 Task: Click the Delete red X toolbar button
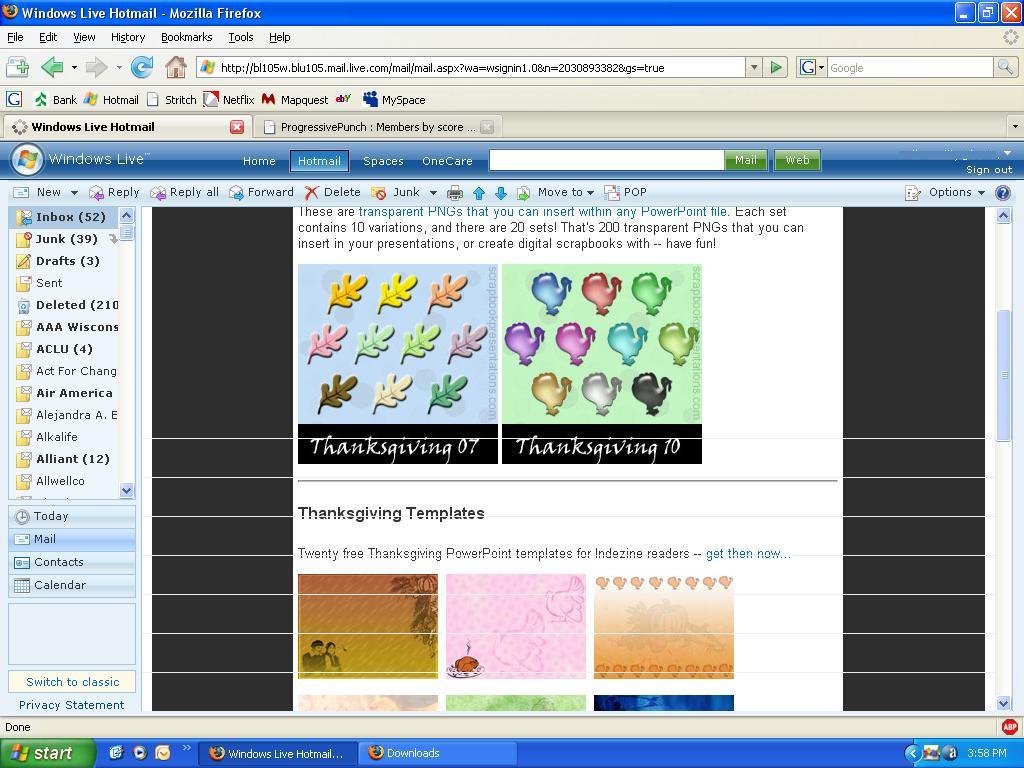(332, 192)
